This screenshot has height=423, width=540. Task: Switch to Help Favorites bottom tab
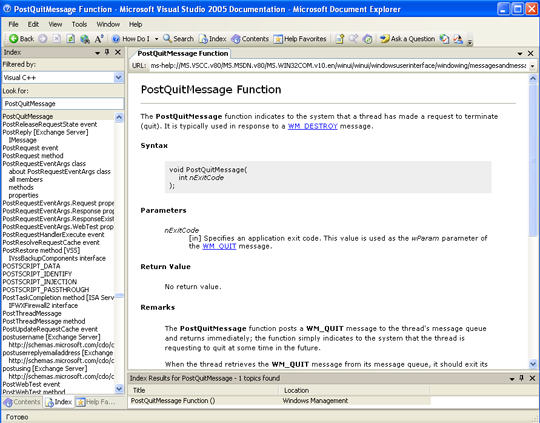coord(96,402)
